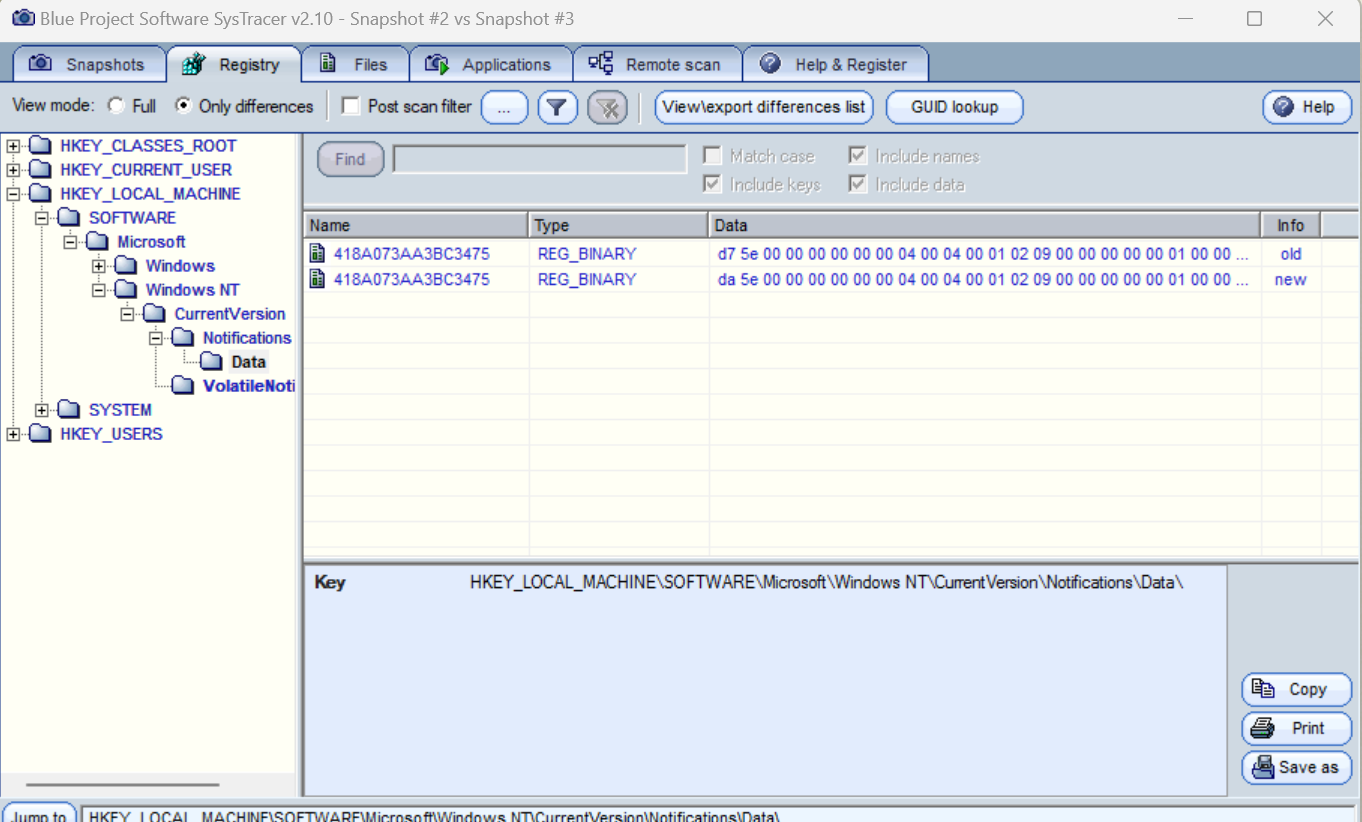Toggle the Match case checkbox
Screen dimensions: 1362x822
712,156
